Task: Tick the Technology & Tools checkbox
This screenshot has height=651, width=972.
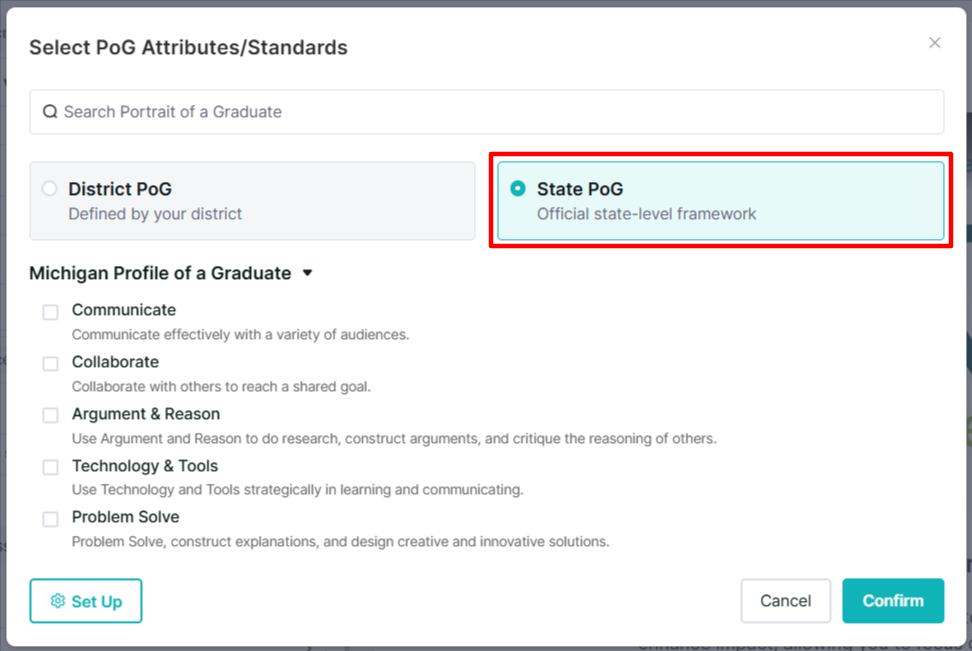Action: (50, 467)
